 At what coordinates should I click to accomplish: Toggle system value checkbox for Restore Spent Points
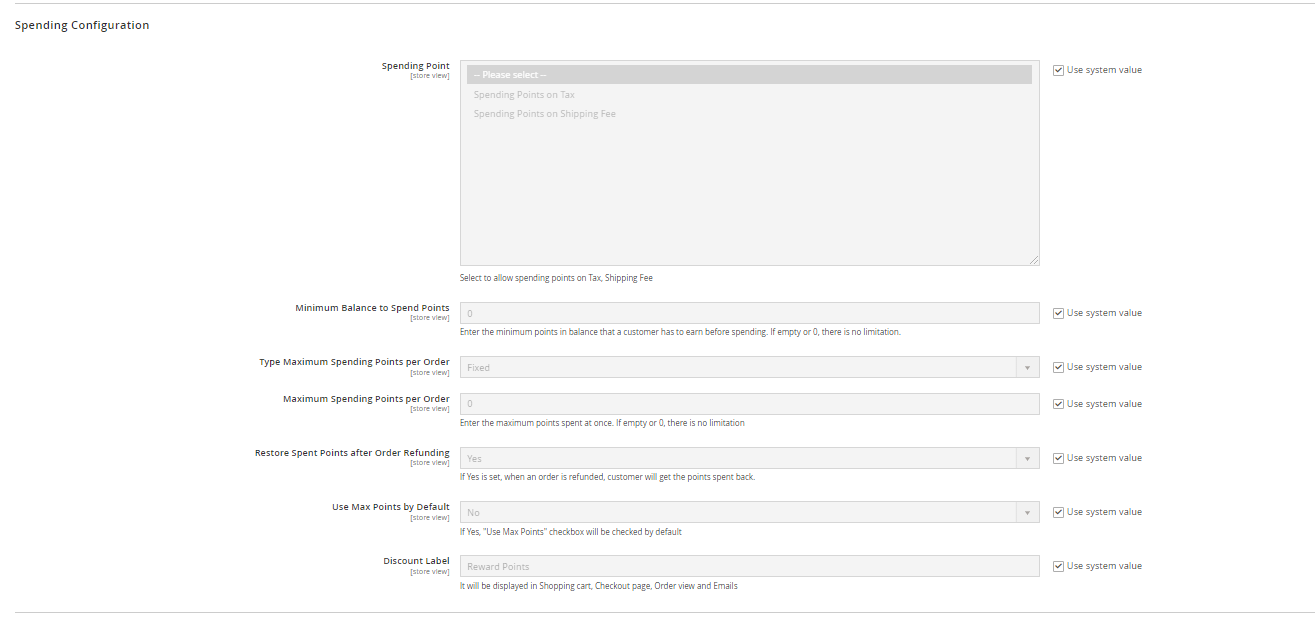pyautogui.click(x=1058, y=458)
